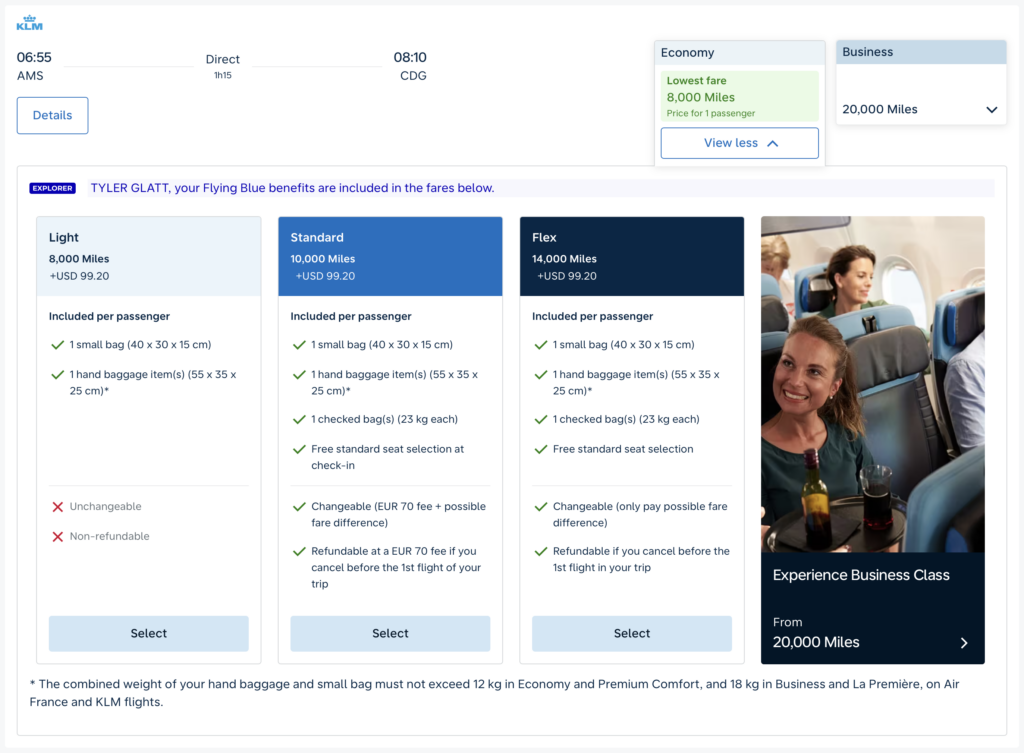Click the Direct 1h15 flight label
Image resolution: width=1024 pixels, height=753 pixels.
point(223,66)
